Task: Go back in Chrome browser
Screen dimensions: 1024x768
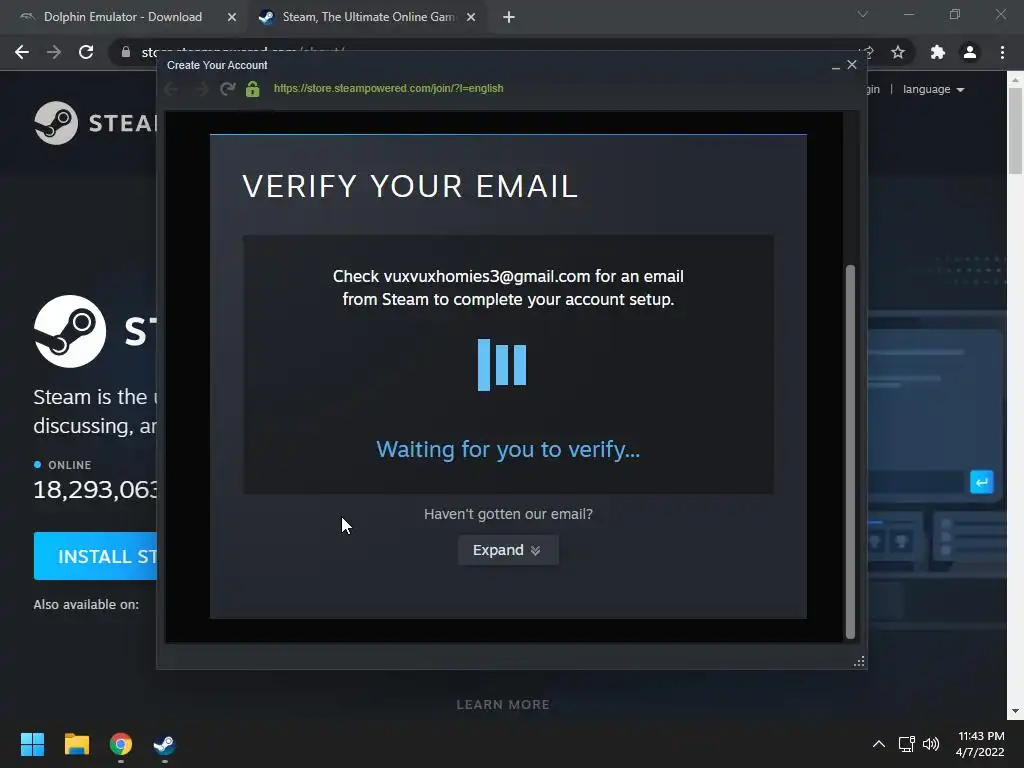Action: point(22,52)
